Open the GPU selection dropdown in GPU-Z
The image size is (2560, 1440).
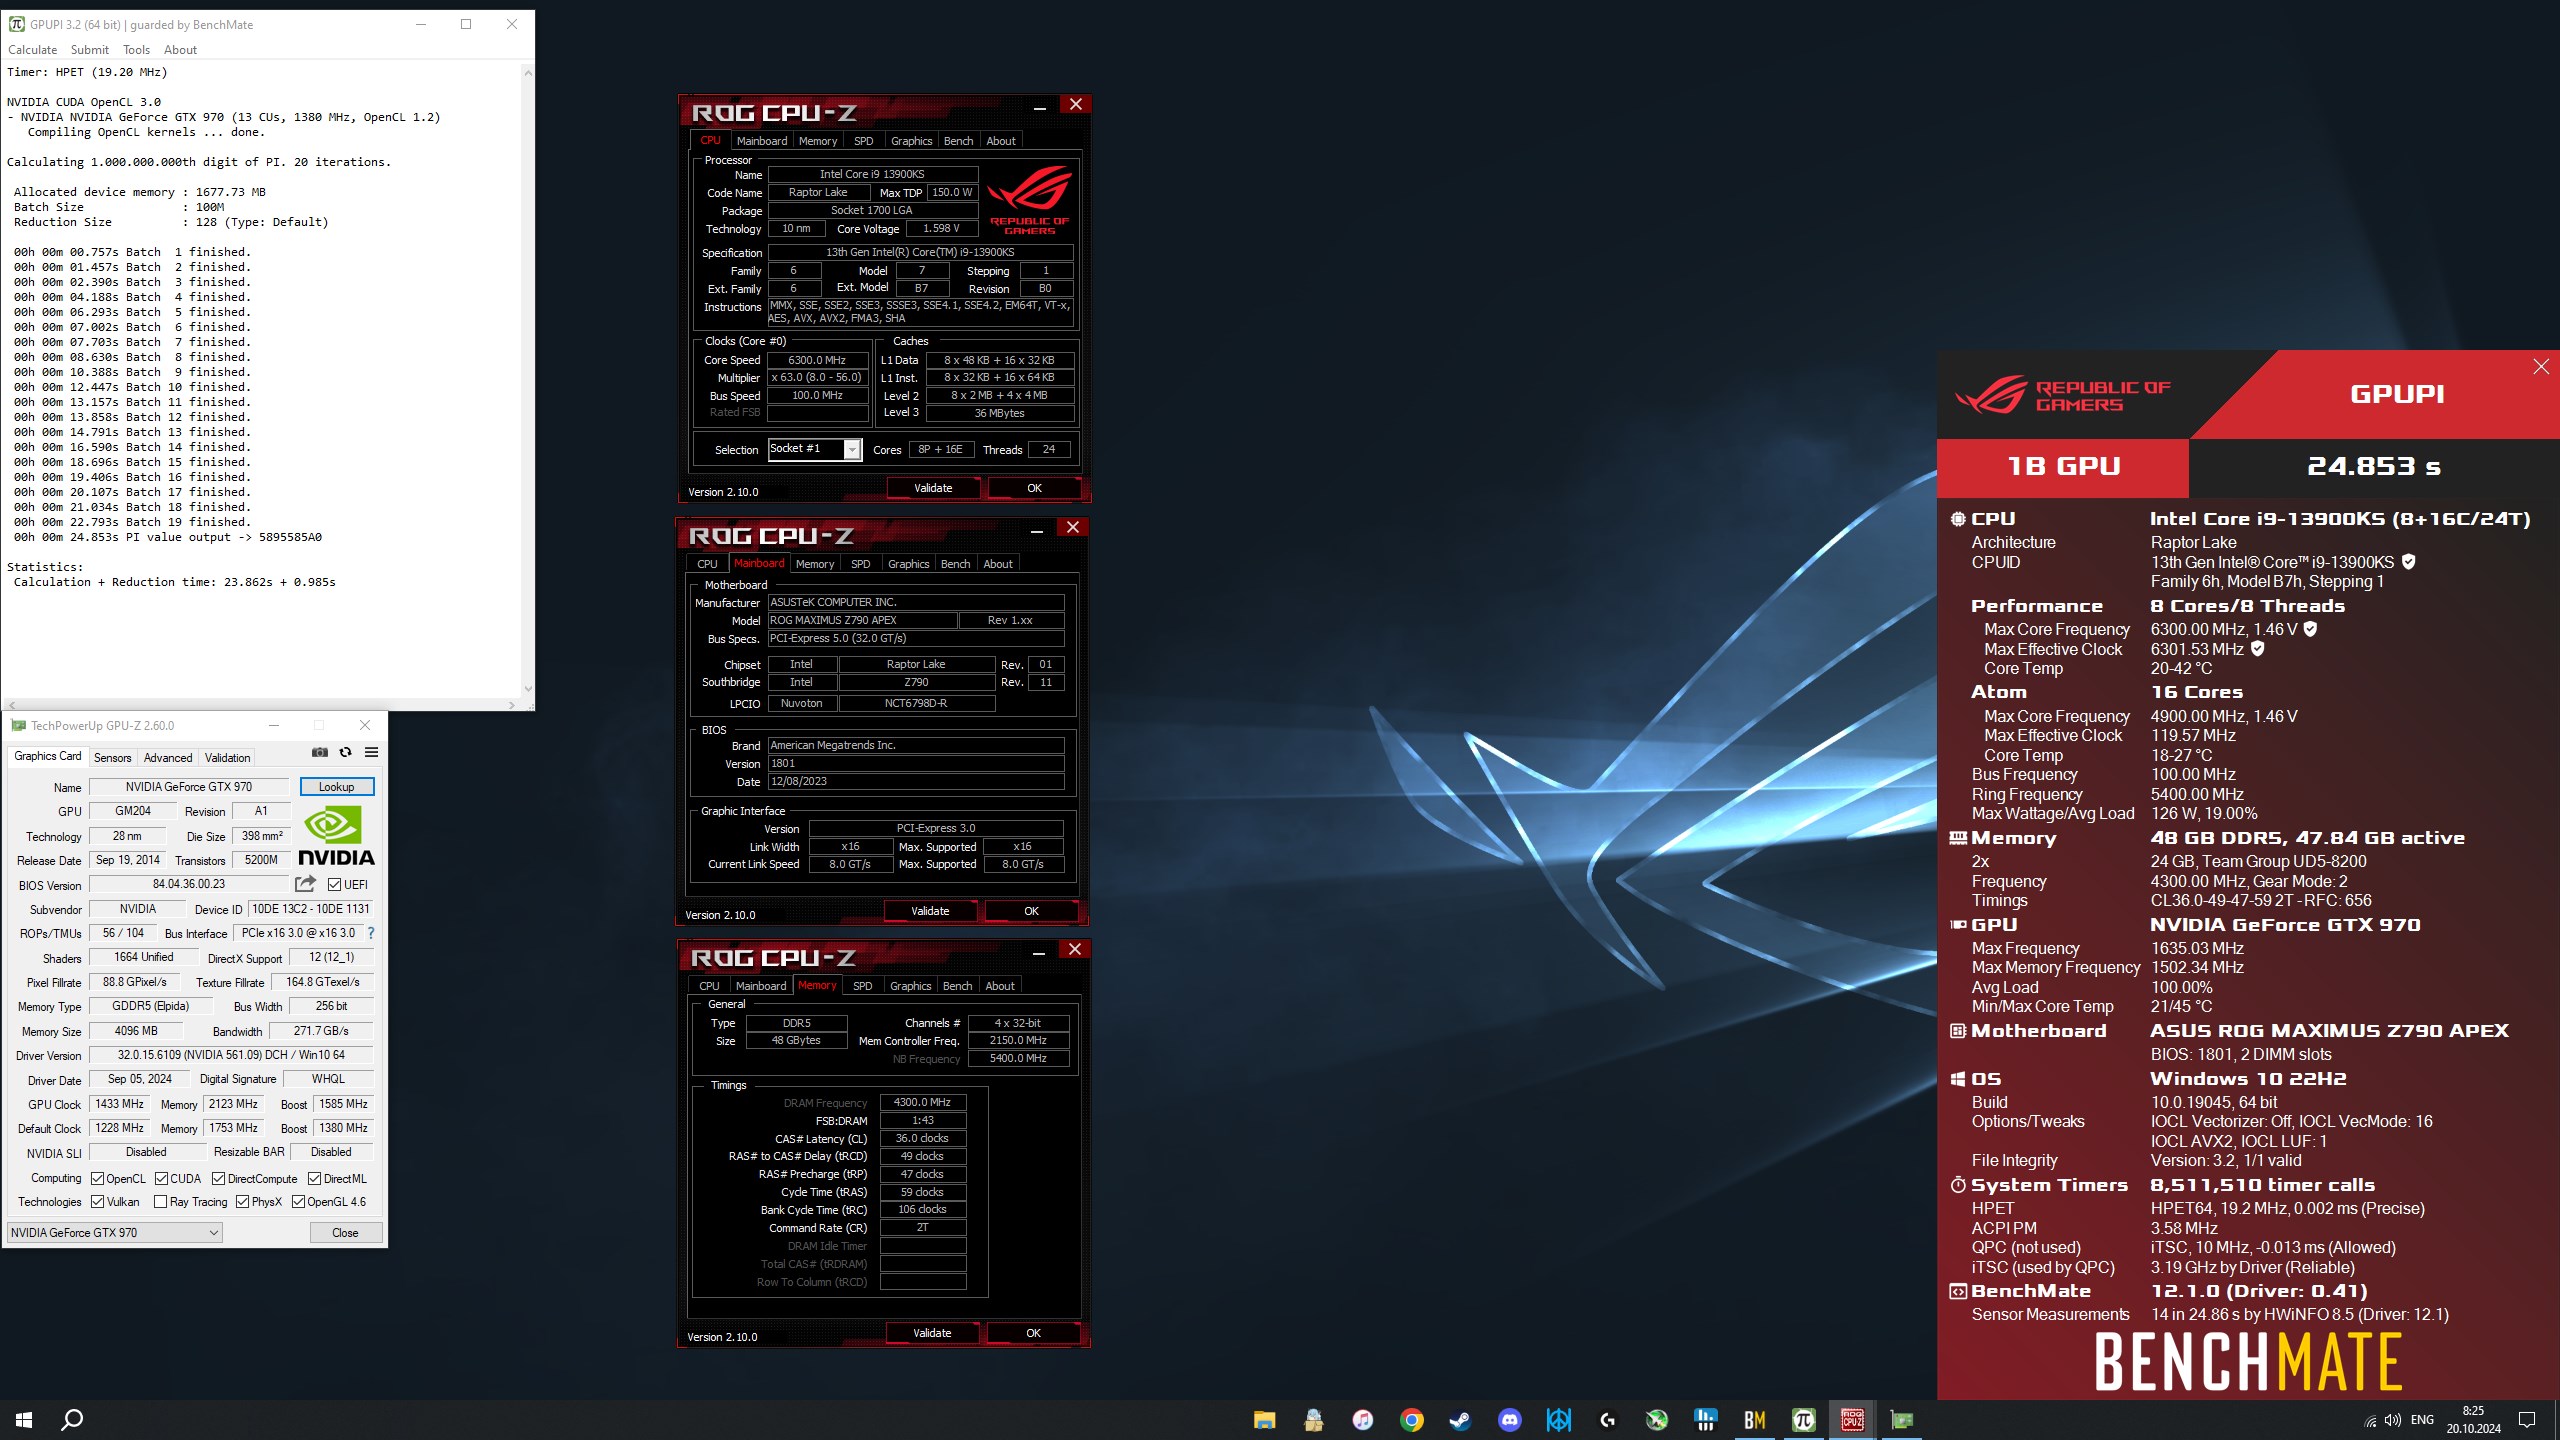pyautogui.click(x=115, y=1232)
